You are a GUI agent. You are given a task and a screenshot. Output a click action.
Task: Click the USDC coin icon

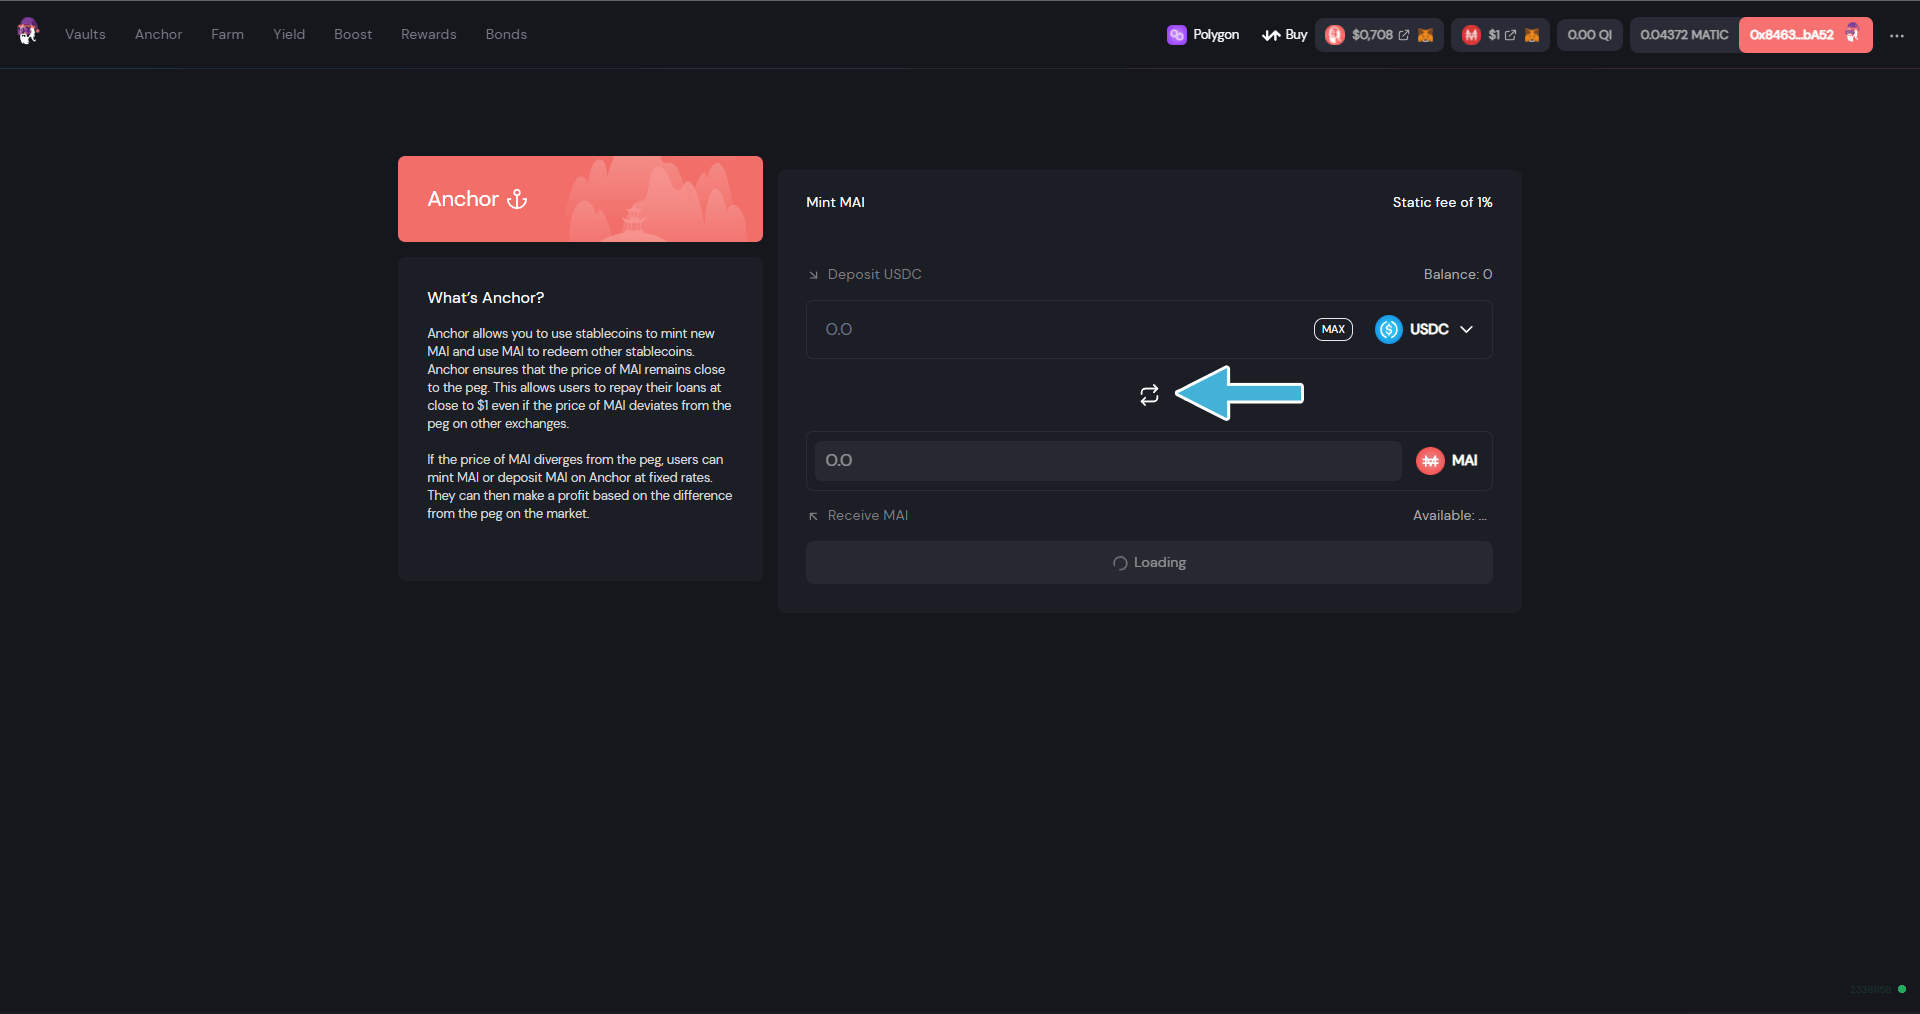click(x=1388, y=329)
